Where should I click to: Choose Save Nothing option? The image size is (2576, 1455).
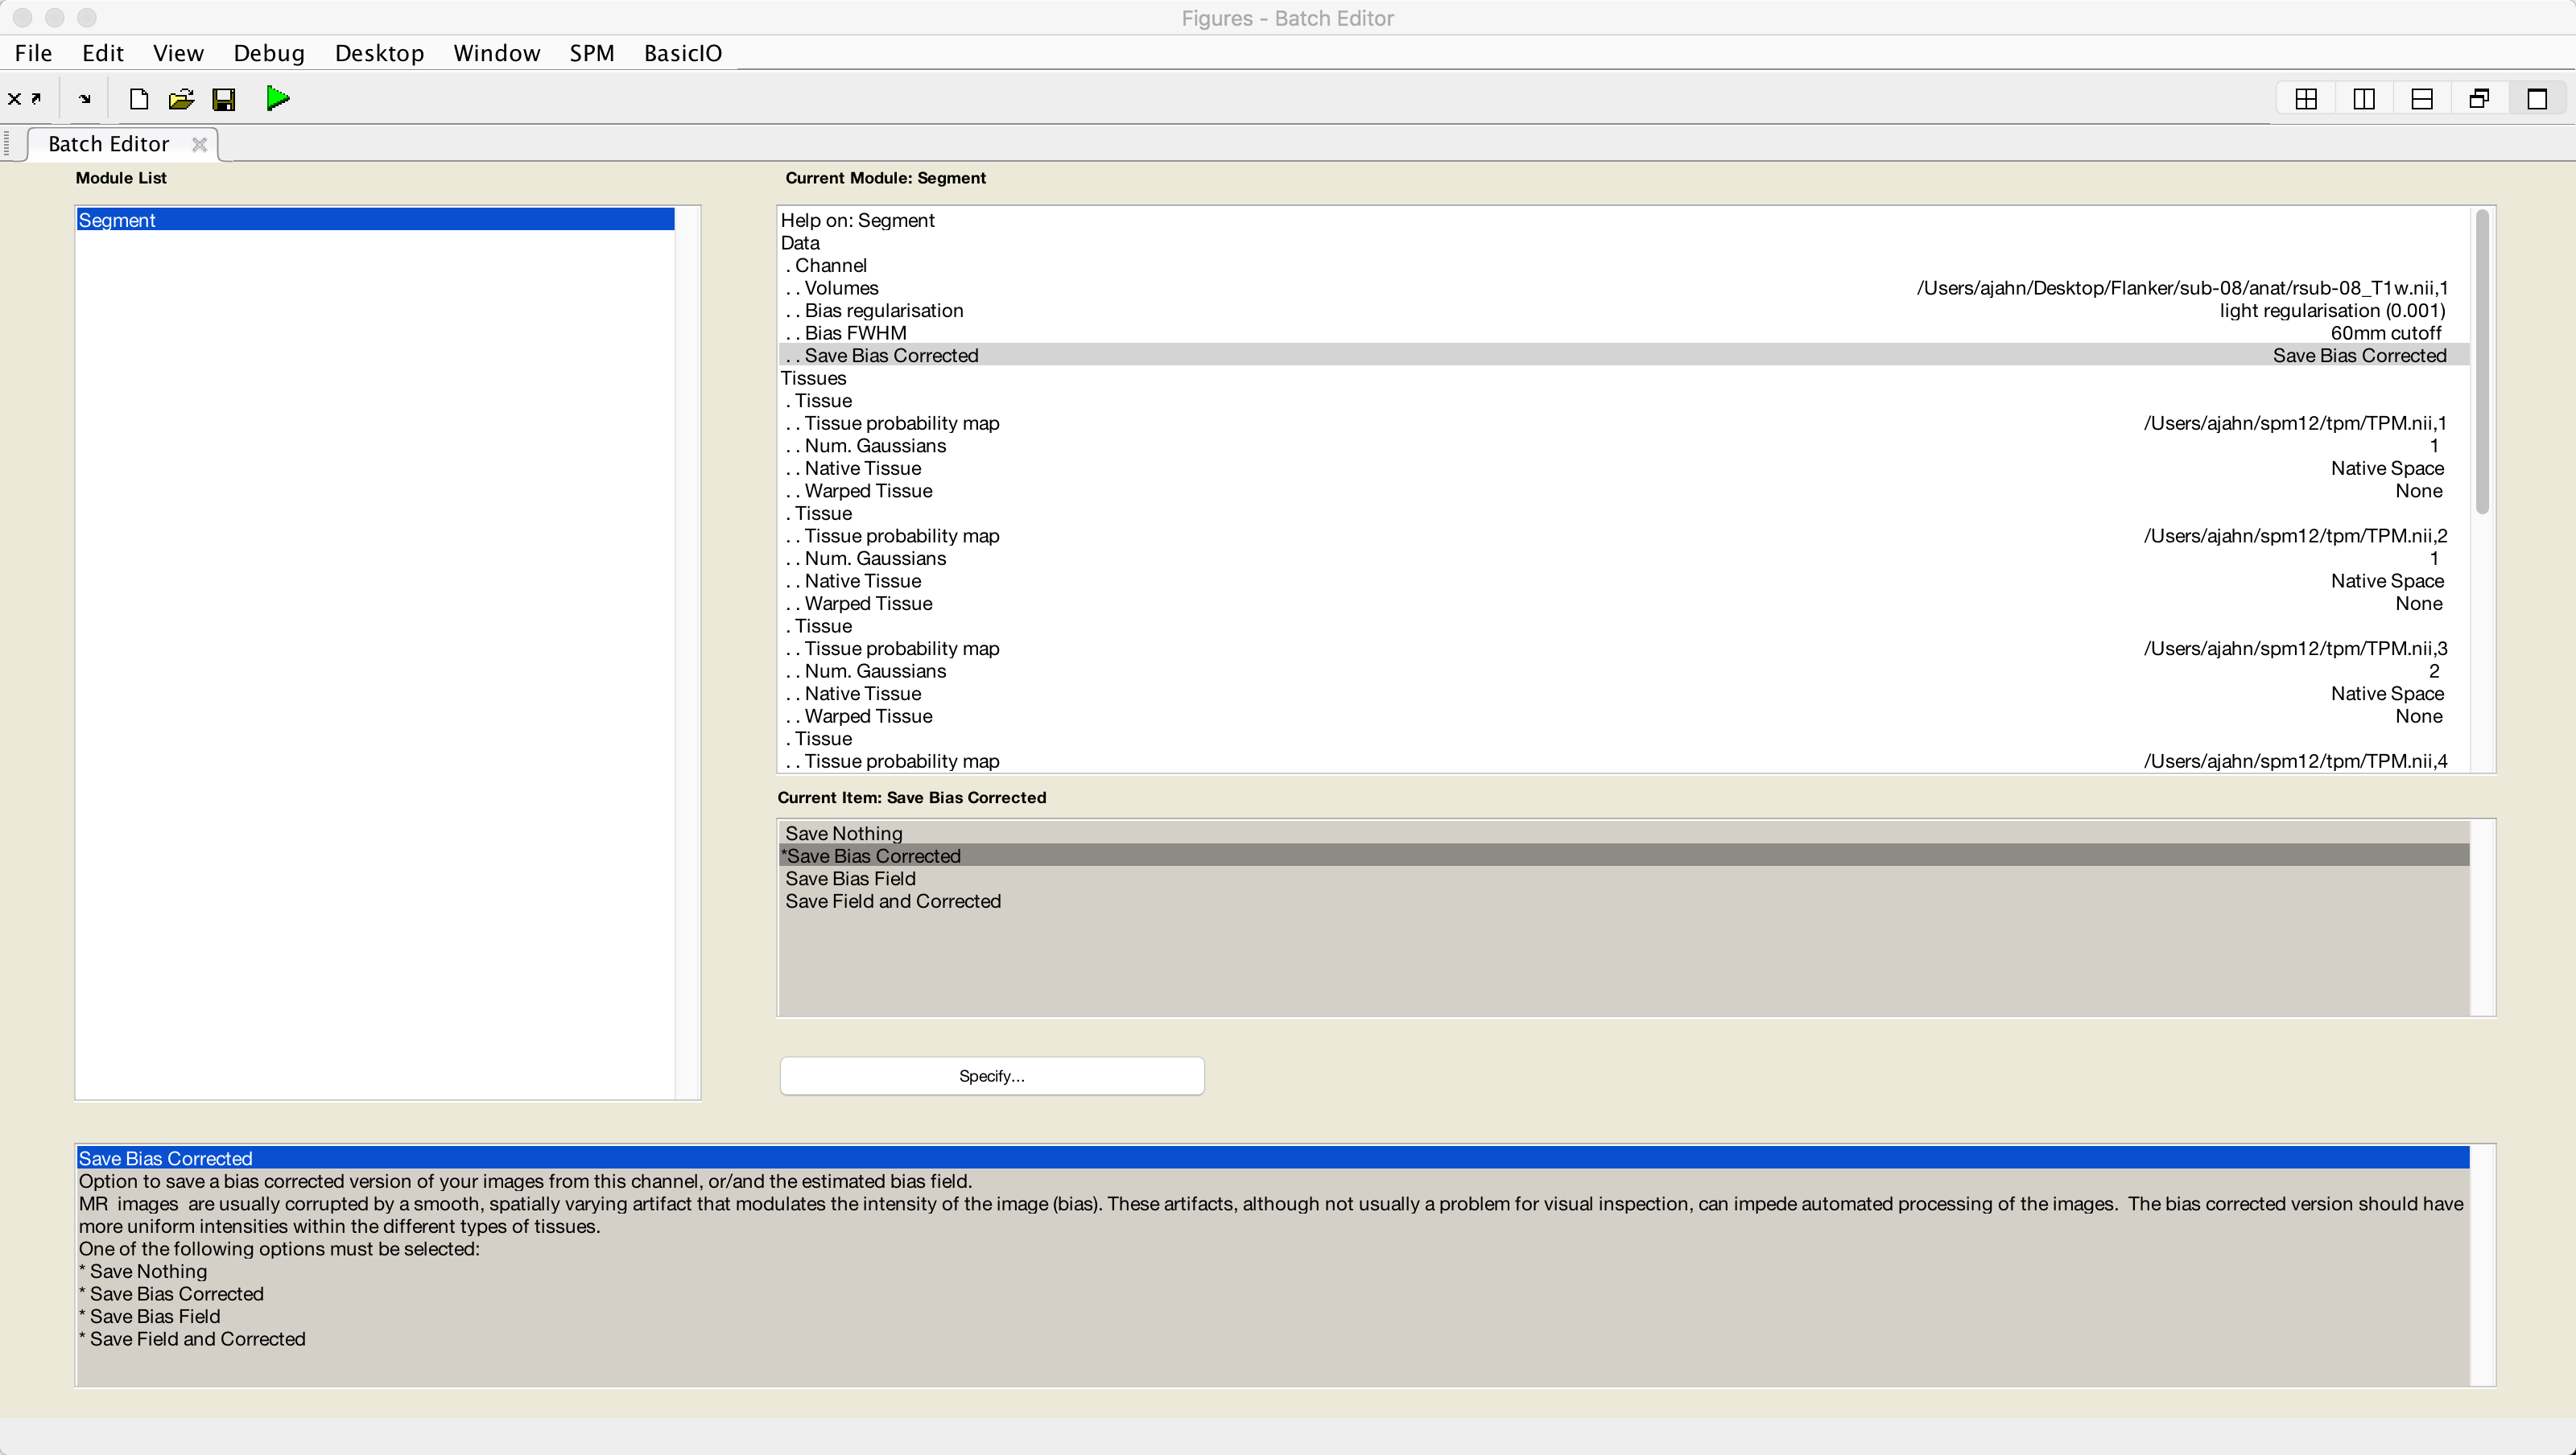pyautogui.click(x=1623, y=833)
